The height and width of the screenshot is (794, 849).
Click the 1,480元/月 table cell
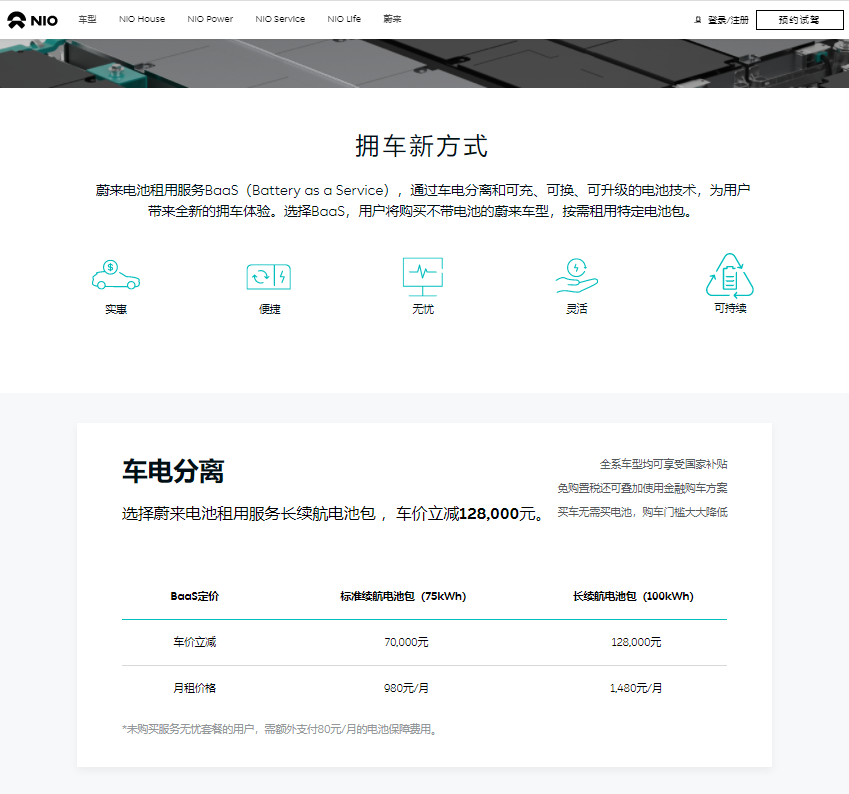[x=636, y=688]
